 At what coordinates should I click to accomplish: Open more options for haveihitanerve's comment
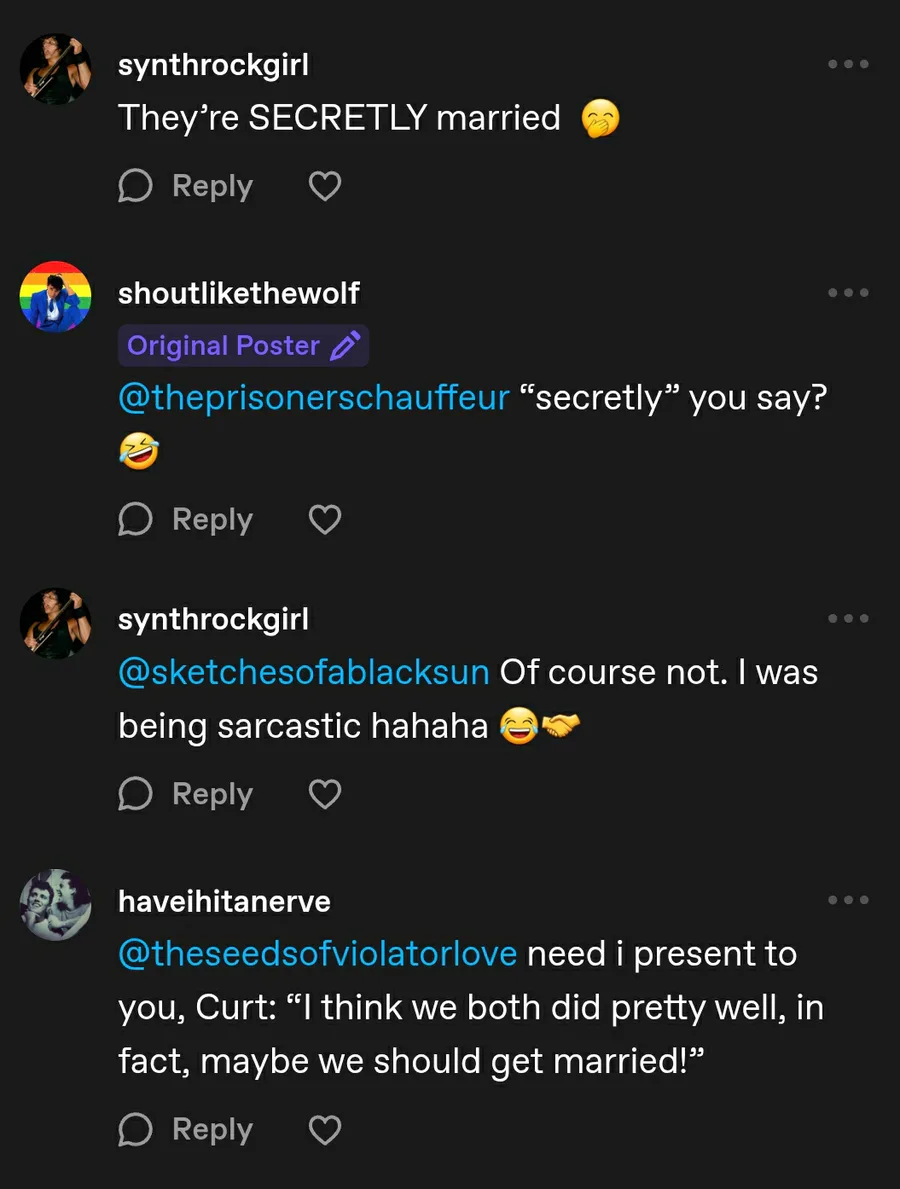(848, 901)
